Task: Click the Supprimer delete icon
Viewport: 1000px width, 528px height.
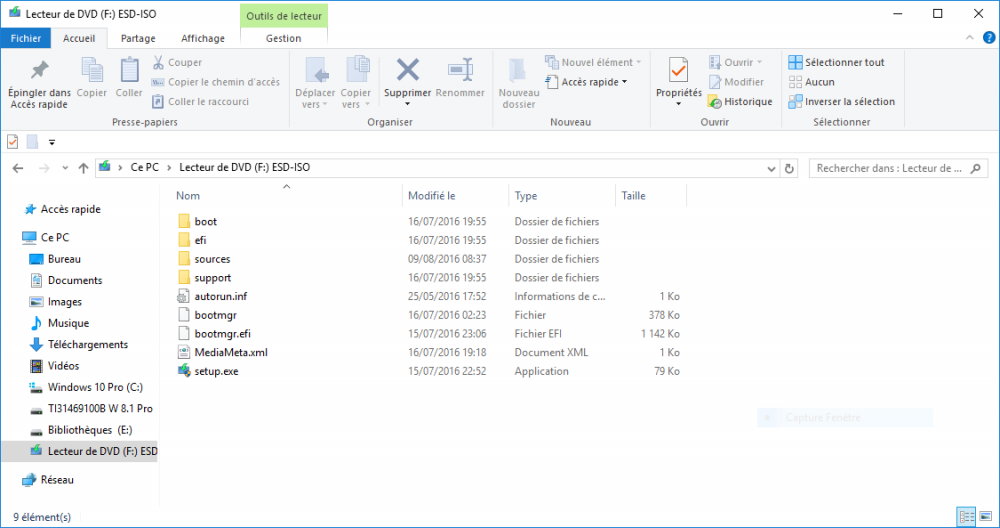Action: (408, 70)
